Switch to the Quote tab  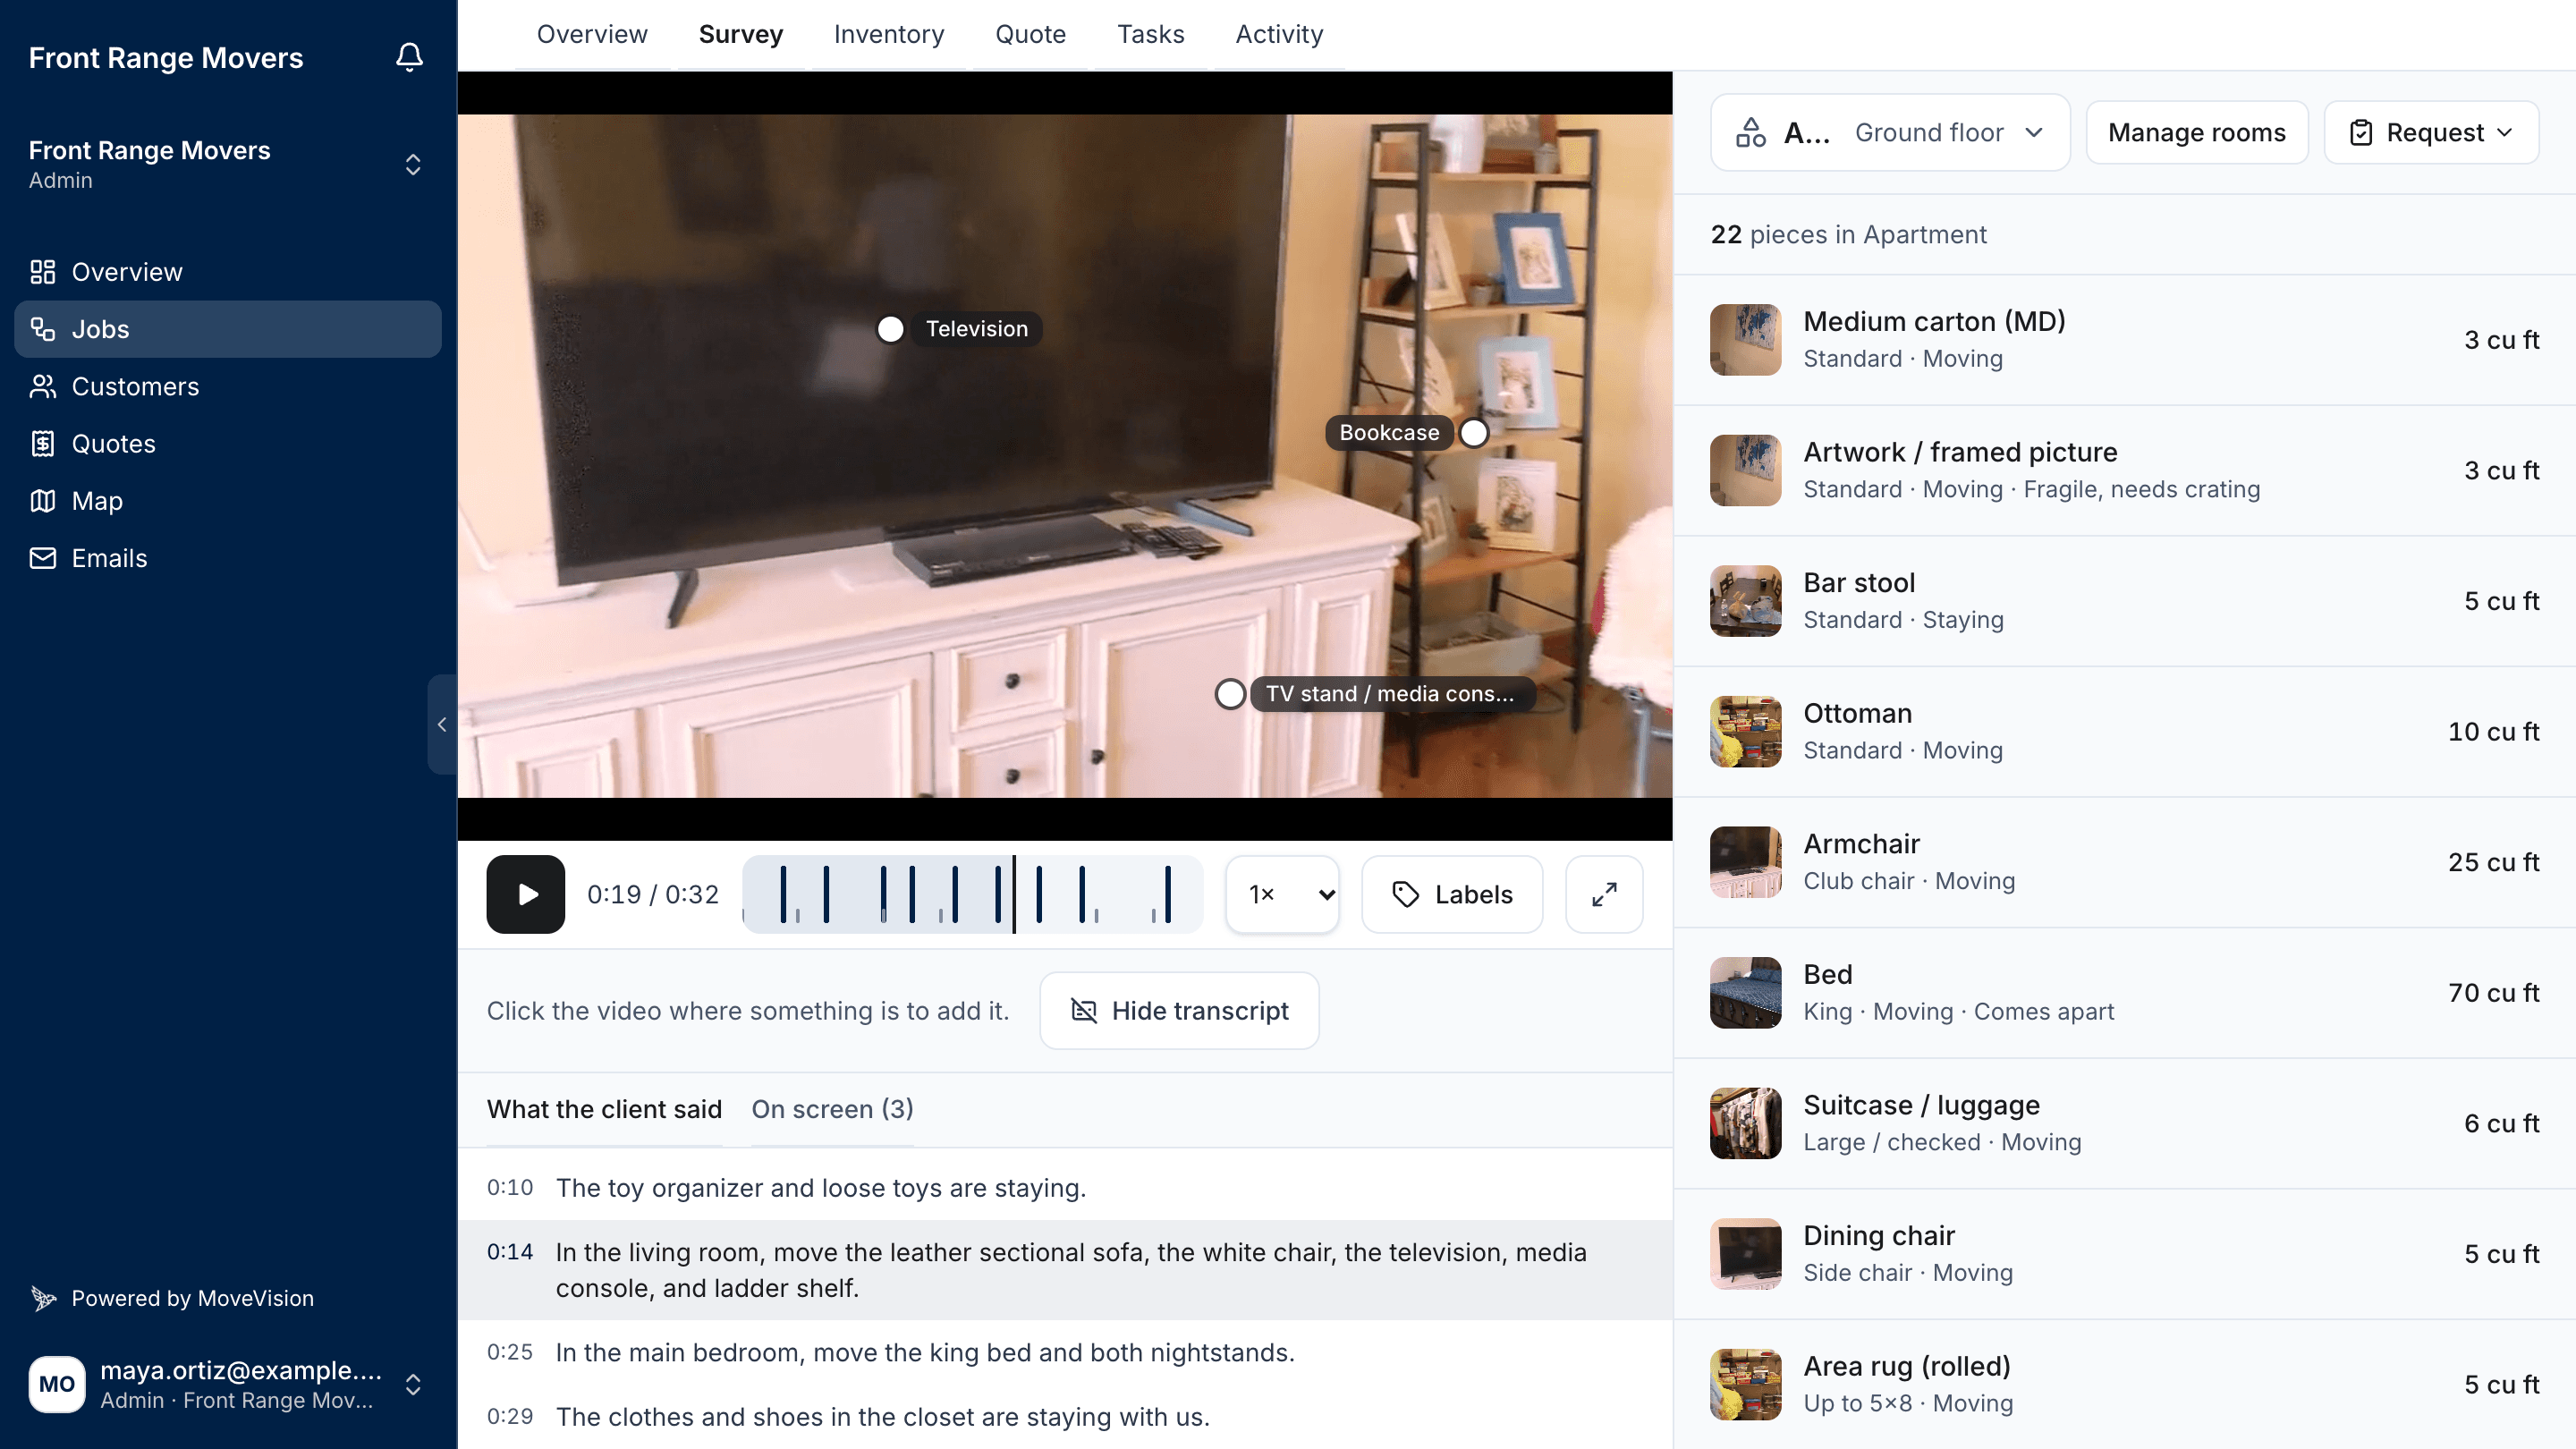(1030, 34)
